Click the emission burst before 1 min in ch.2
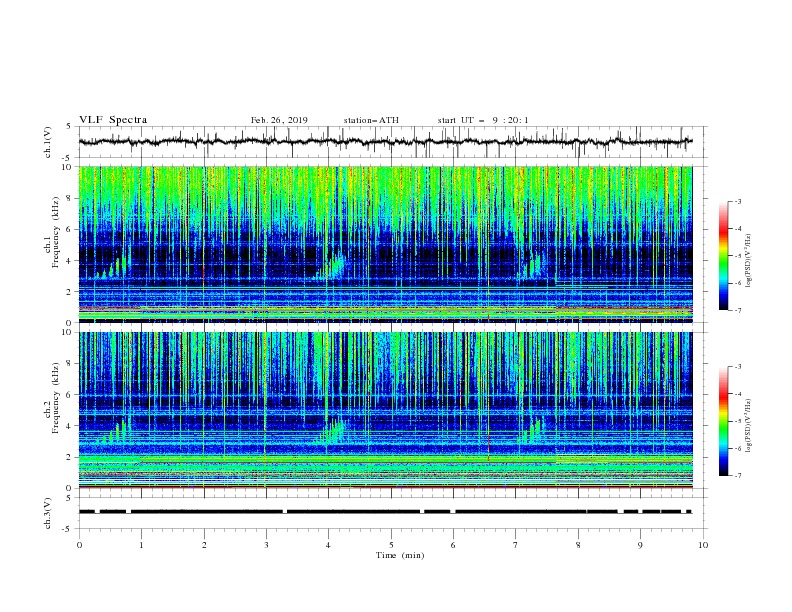Screen dimensions: 792x612 click(114, 430)
